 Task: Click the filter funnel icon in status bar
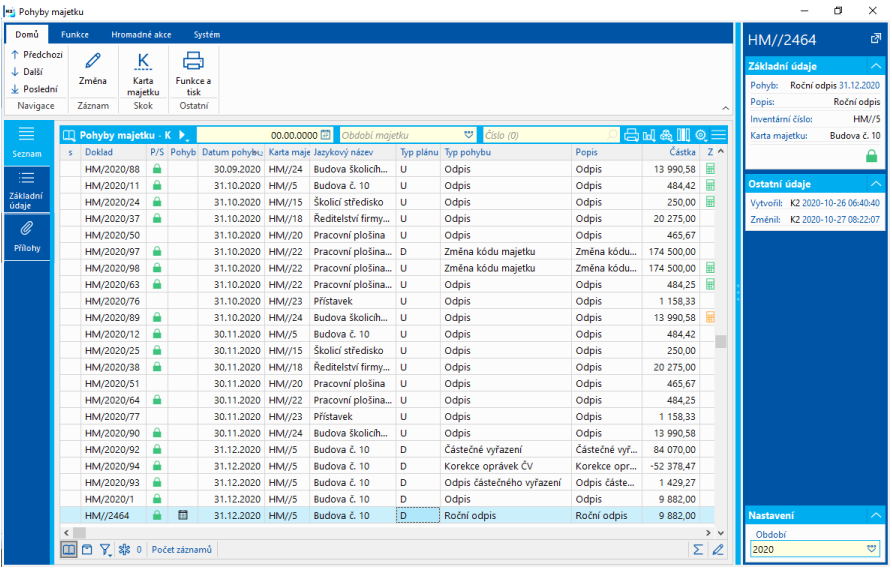click(x=105, y=549)
